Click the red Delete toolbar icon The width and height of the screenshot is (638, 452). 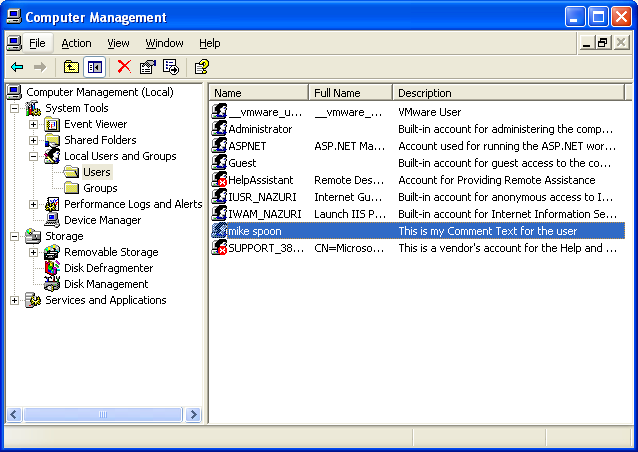[x=124, y=66]
